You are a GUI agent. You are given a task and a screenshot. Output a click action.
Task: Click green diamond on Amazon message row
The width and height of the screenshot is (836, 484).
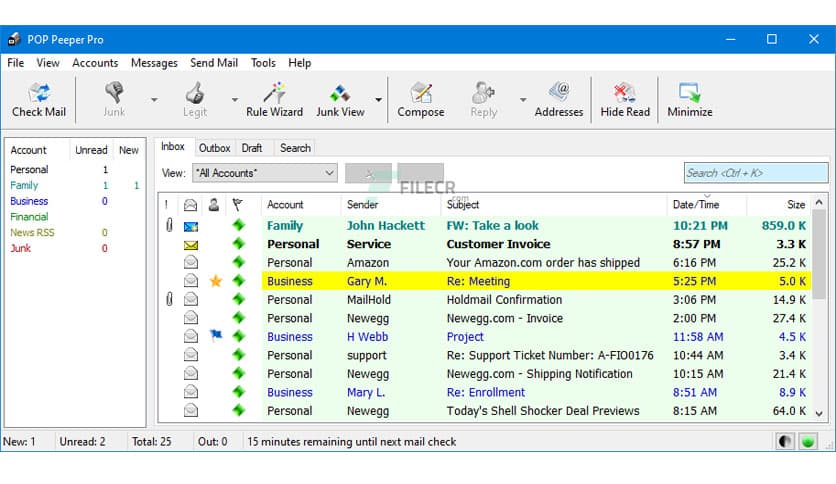point(238,262)
